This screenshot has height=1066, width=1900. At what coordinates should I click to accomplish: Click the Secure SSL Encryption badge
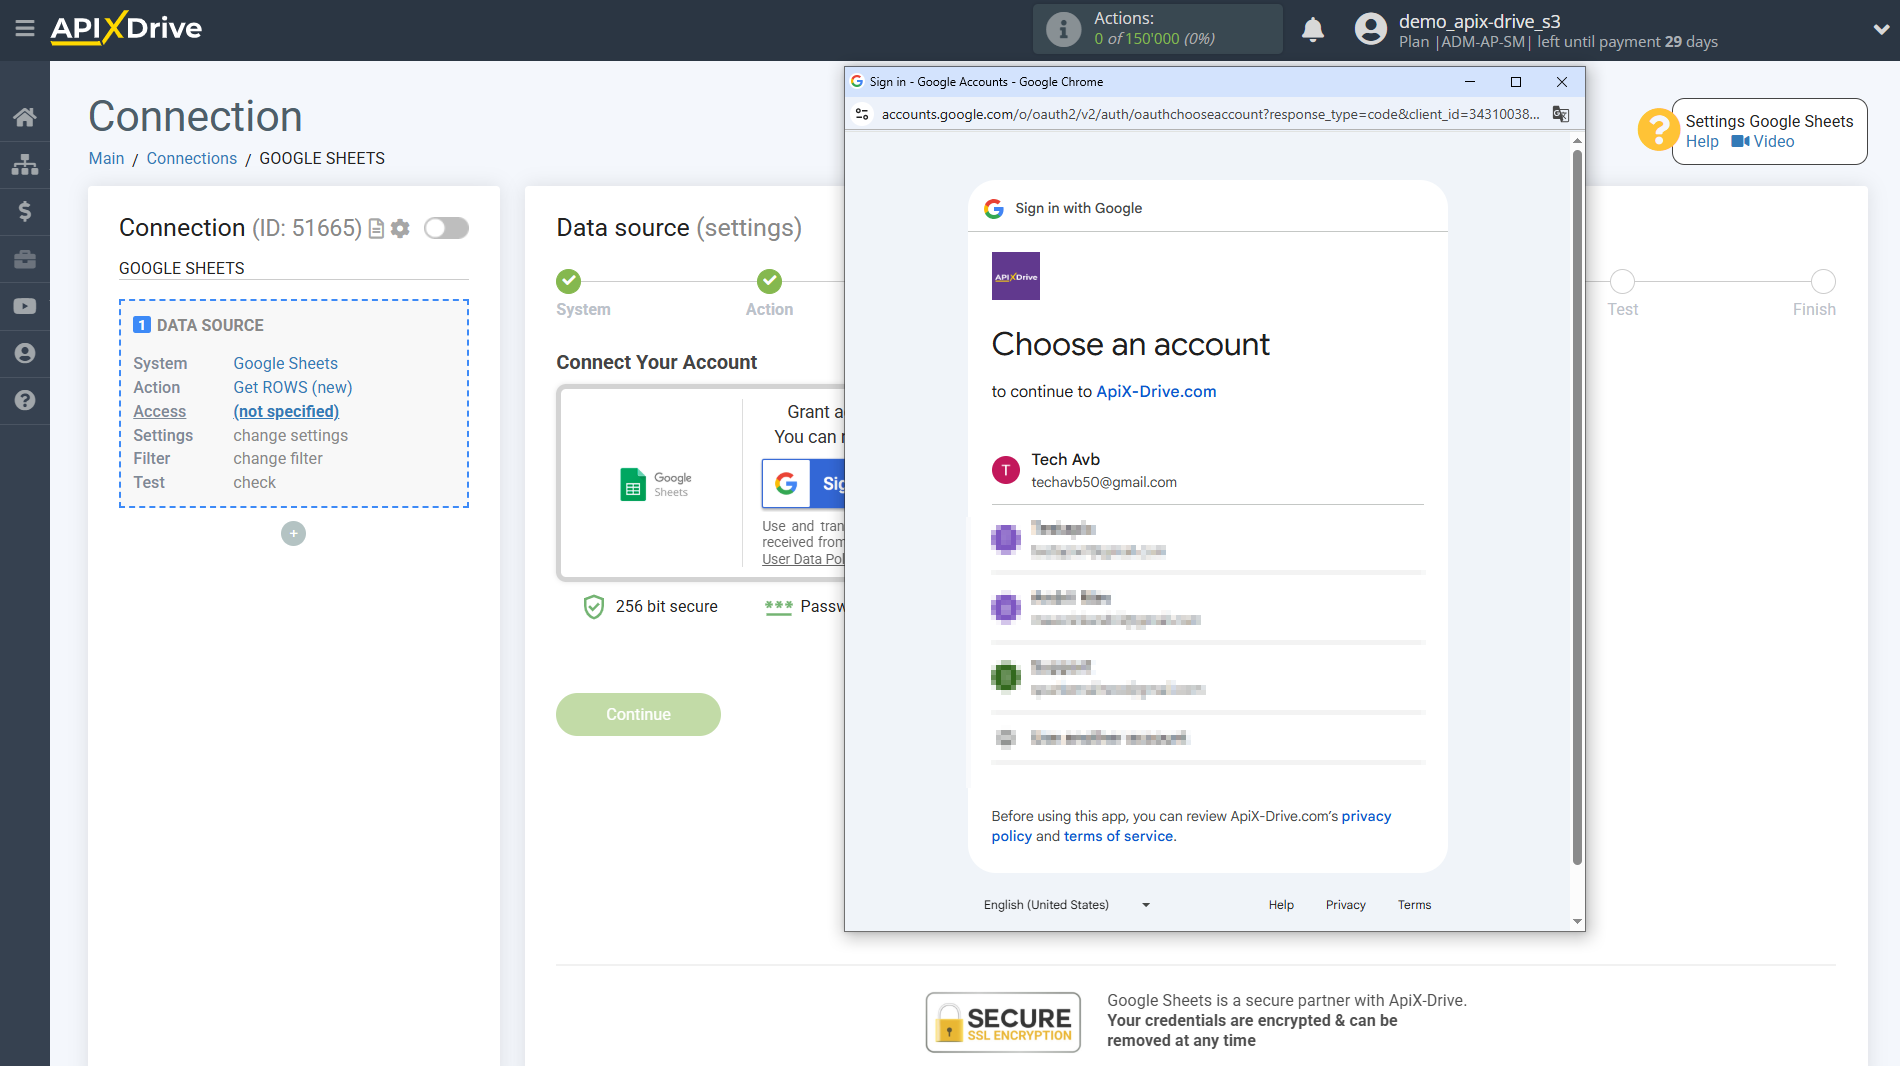(1003, 1022)
